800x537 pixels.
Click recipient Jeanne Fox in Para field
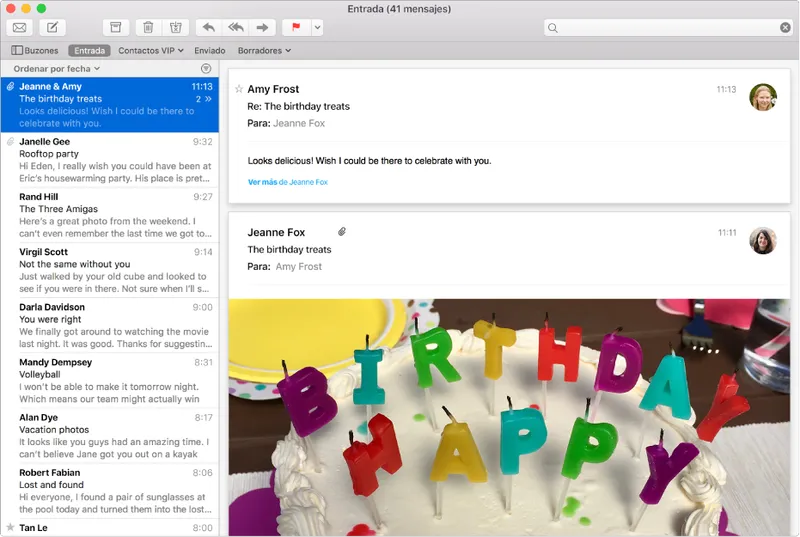click(x=299, y=123)
